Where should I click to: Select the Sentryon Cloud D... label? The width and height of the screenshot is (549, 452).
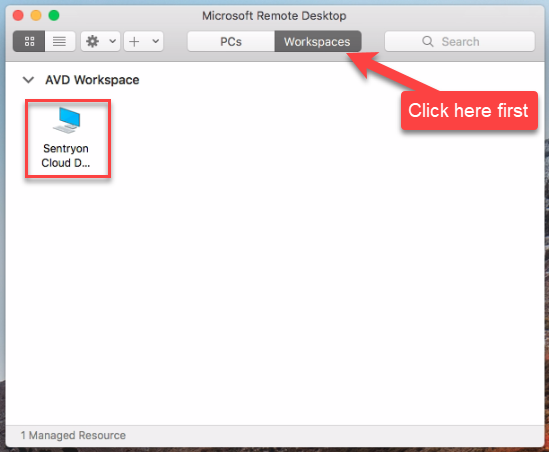click(65, 156)
